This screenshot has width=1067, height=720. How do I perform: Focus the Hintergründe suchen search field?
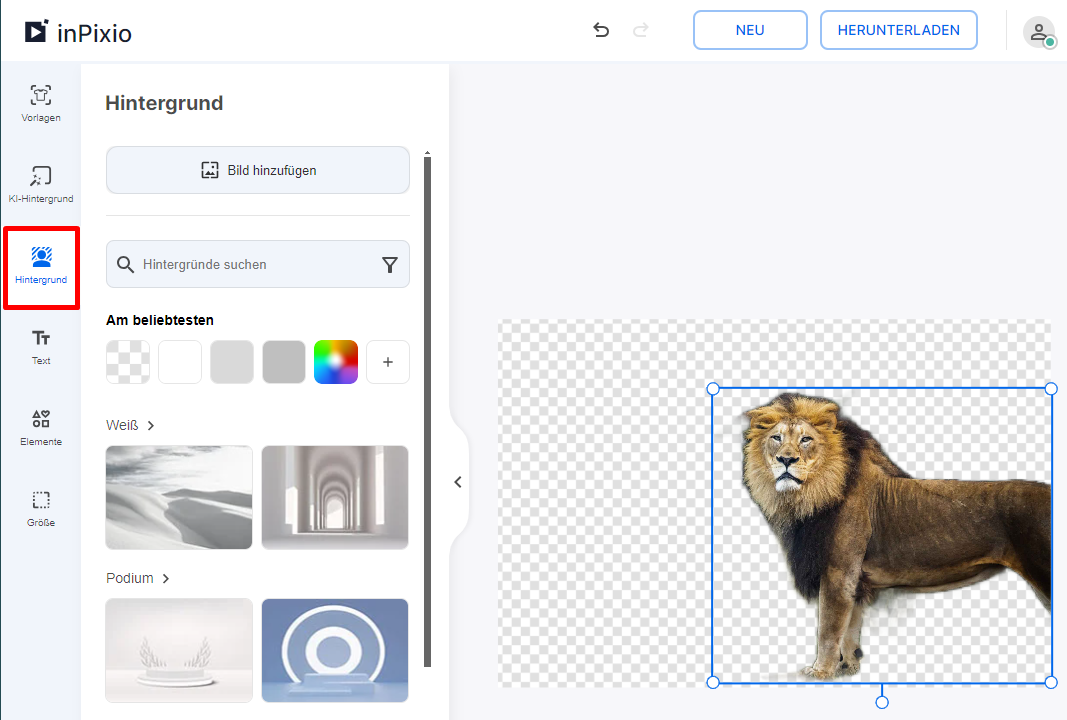[x=258, y=264]
